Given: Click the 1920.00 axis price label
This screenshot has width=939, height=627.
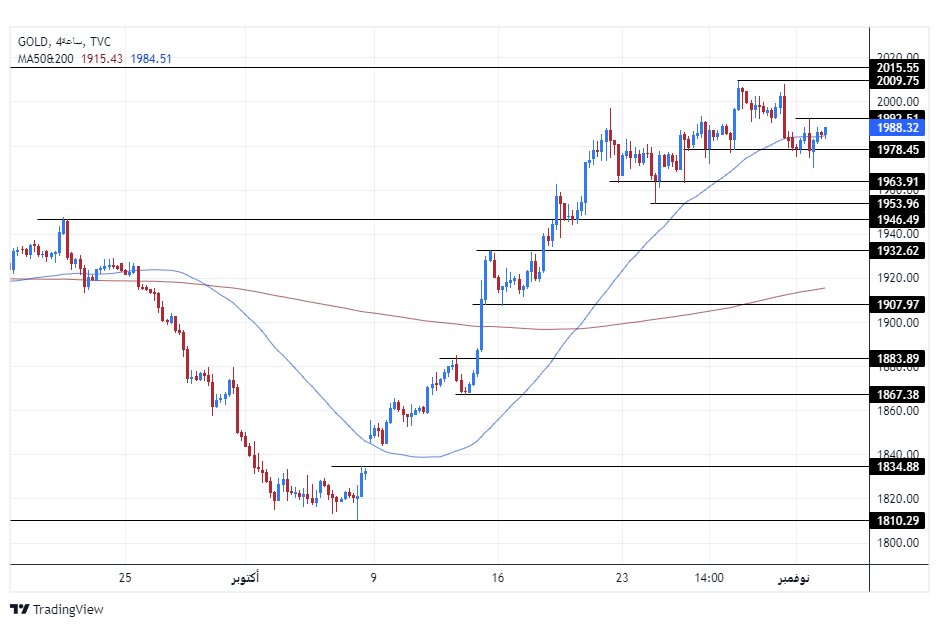Looking at the screenshot, I should tap(898, 278).
